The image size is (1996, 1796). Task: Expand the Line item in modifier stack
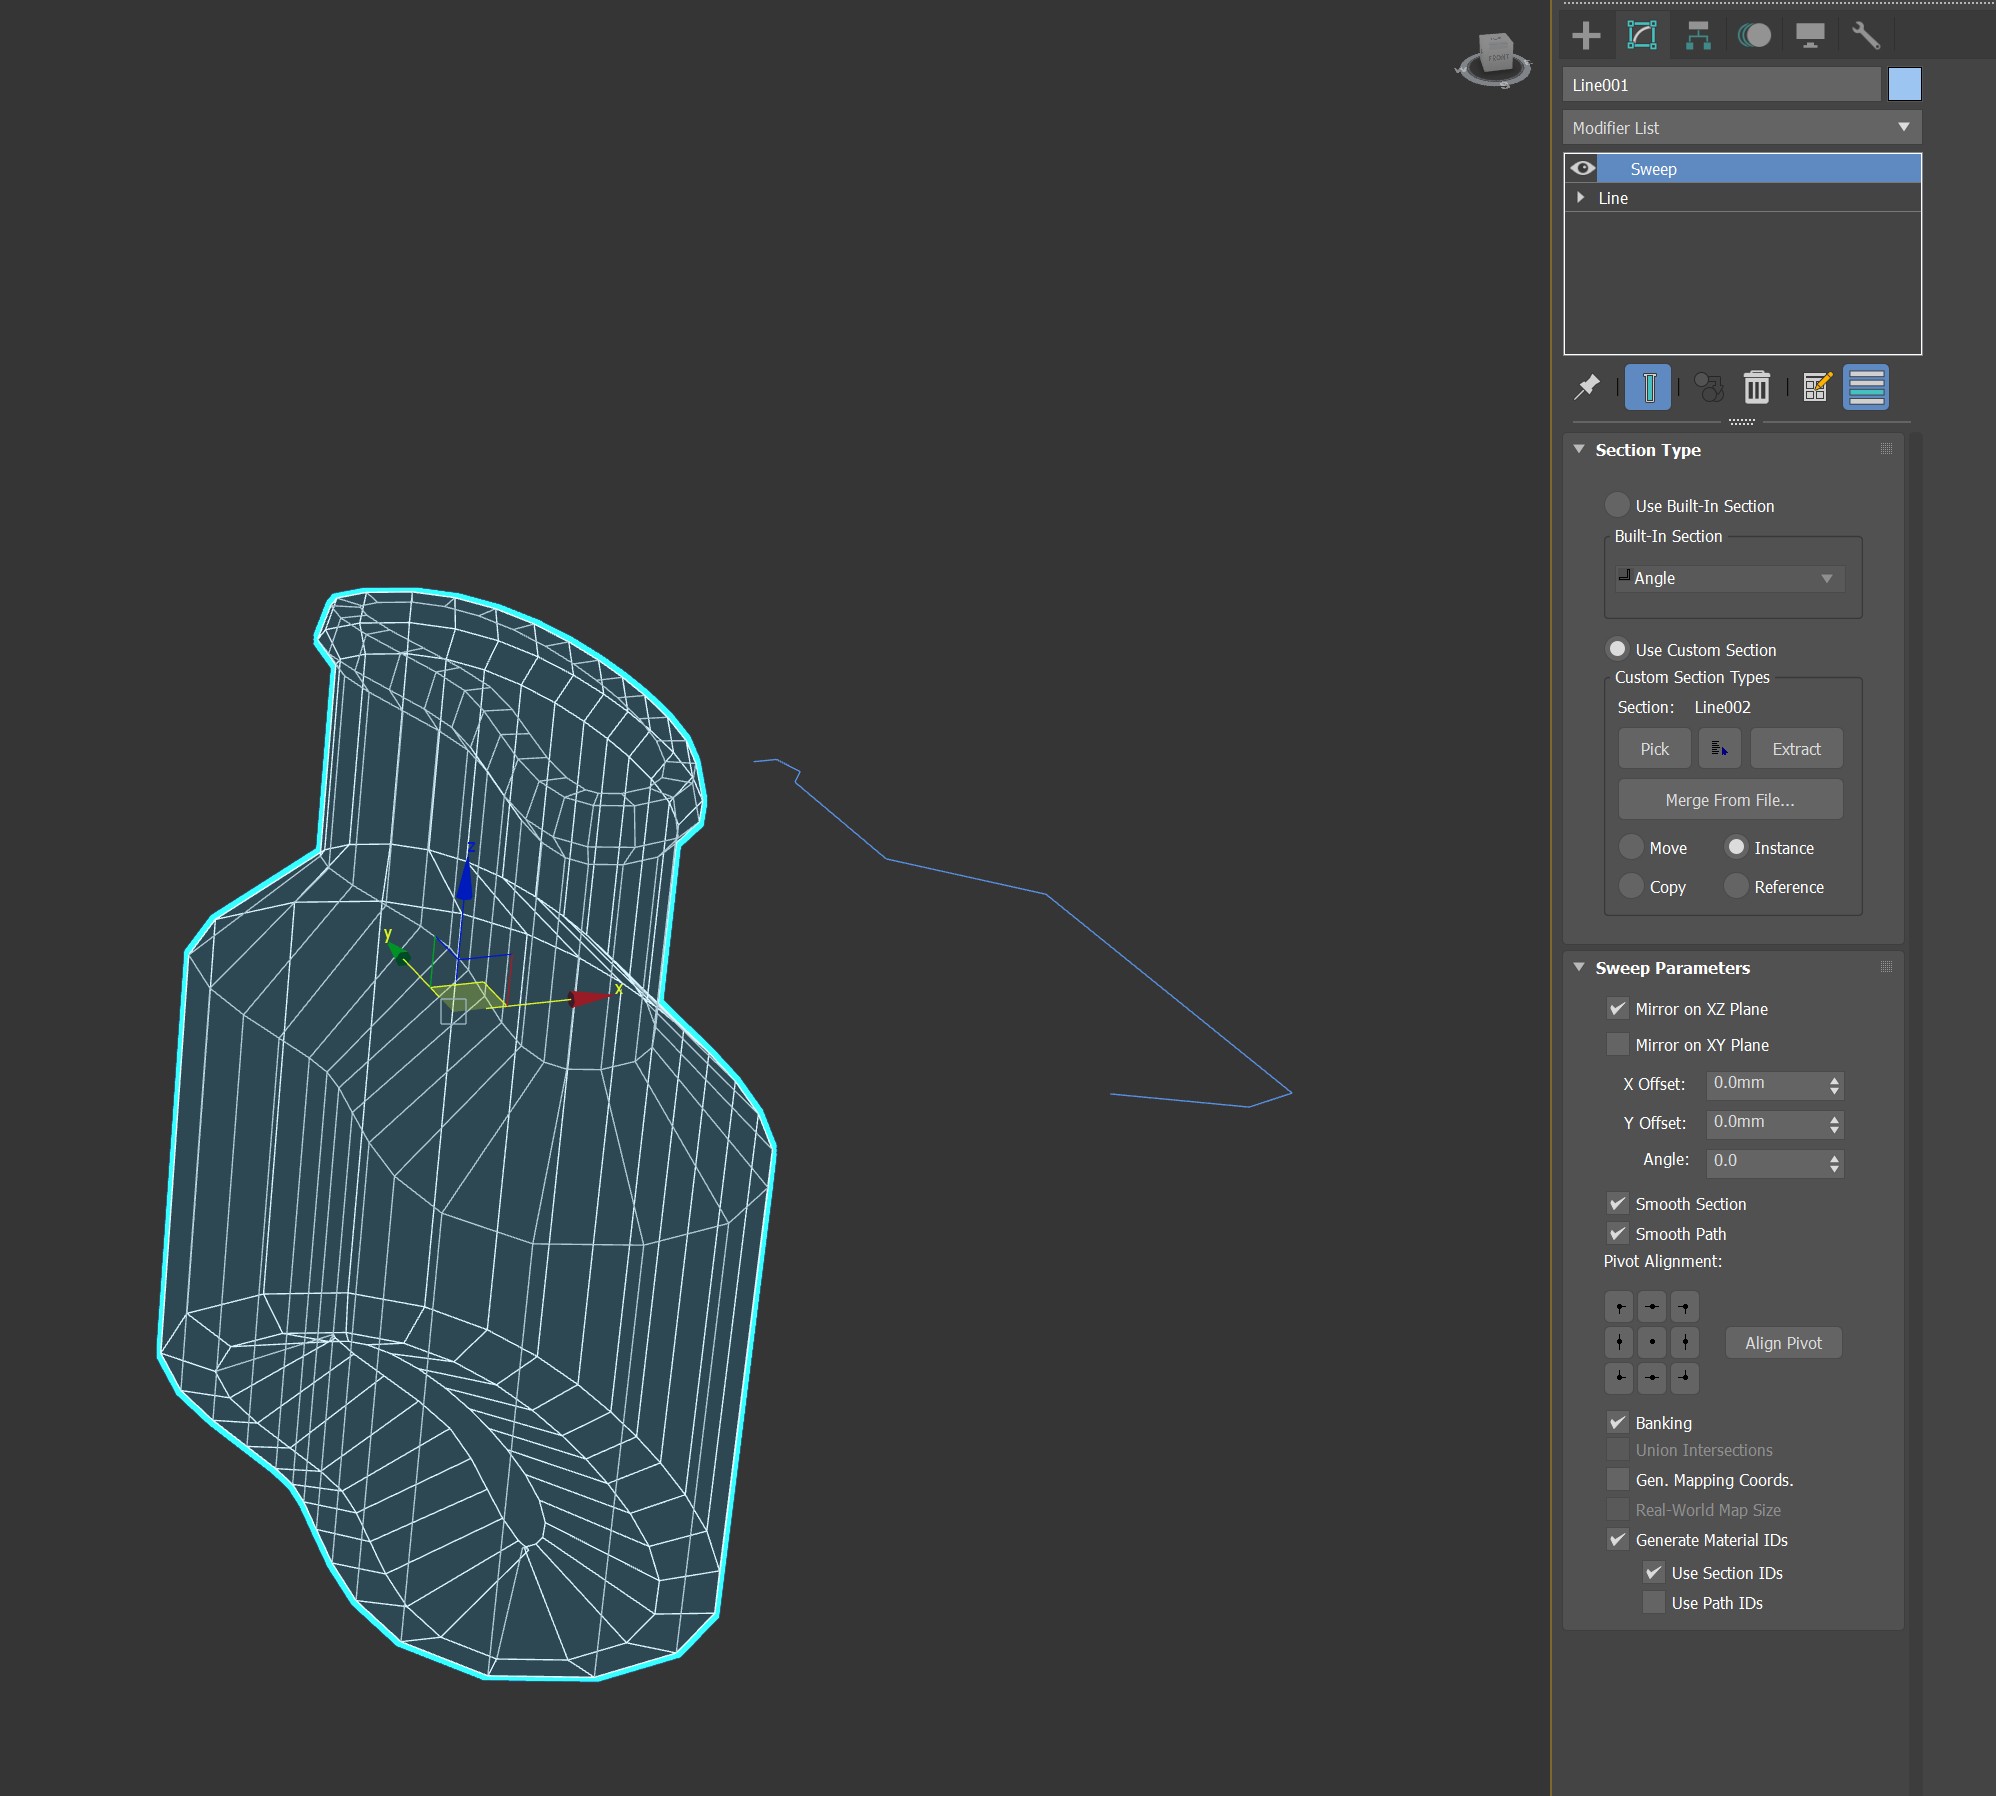[x=1580, y=198]
